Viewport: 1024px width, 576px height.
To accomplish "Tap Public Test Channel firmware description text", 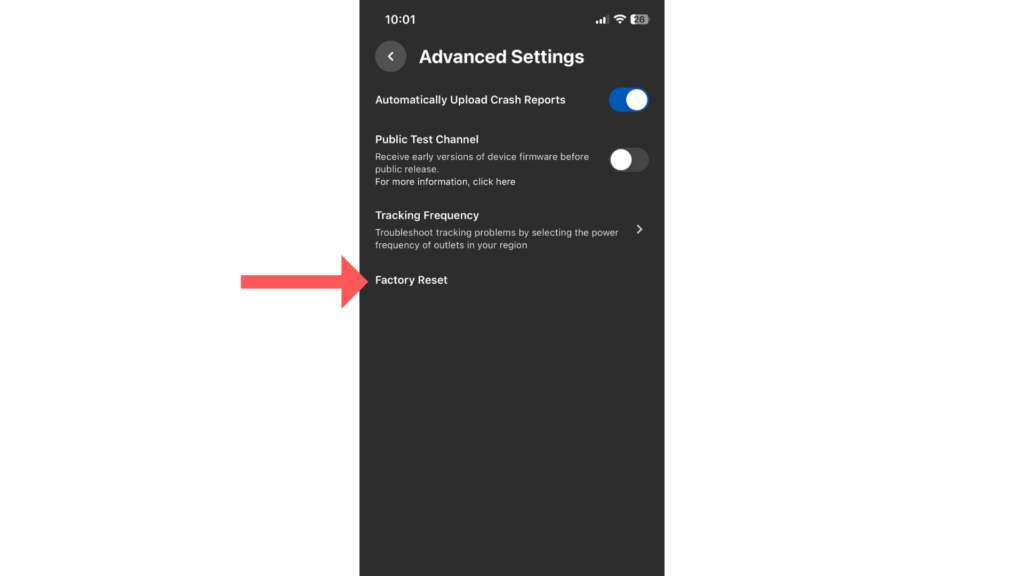I will pos(482,163).
